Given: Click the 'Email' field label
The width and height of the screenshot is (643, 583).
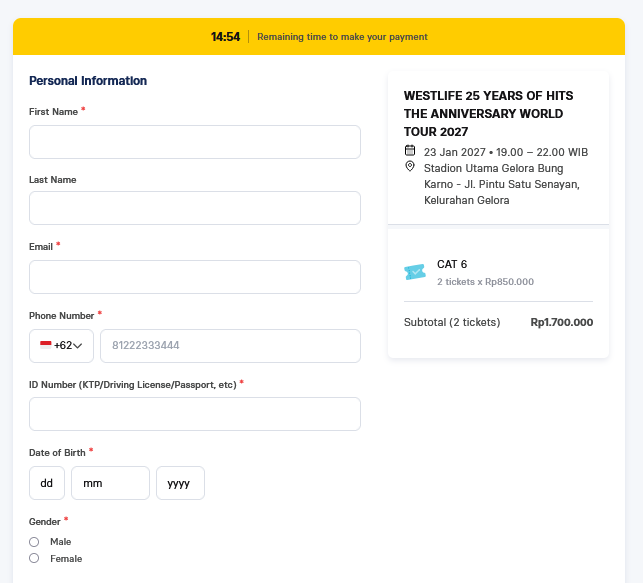Looking at the screenshot, I should point(41,247).
